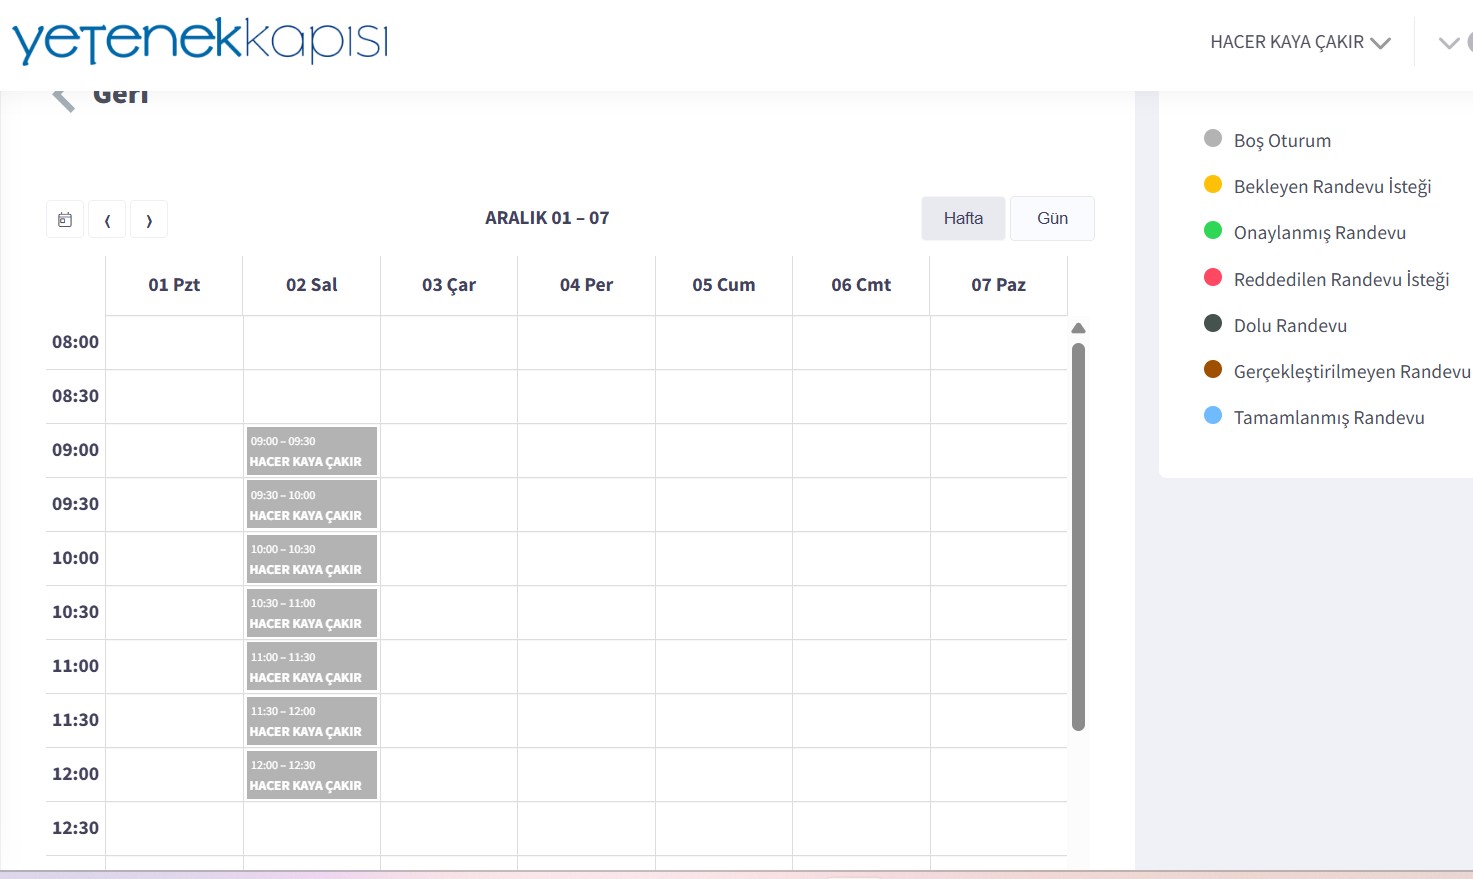Click the green Onaylanmış Randevu dot

[1213, 231]
